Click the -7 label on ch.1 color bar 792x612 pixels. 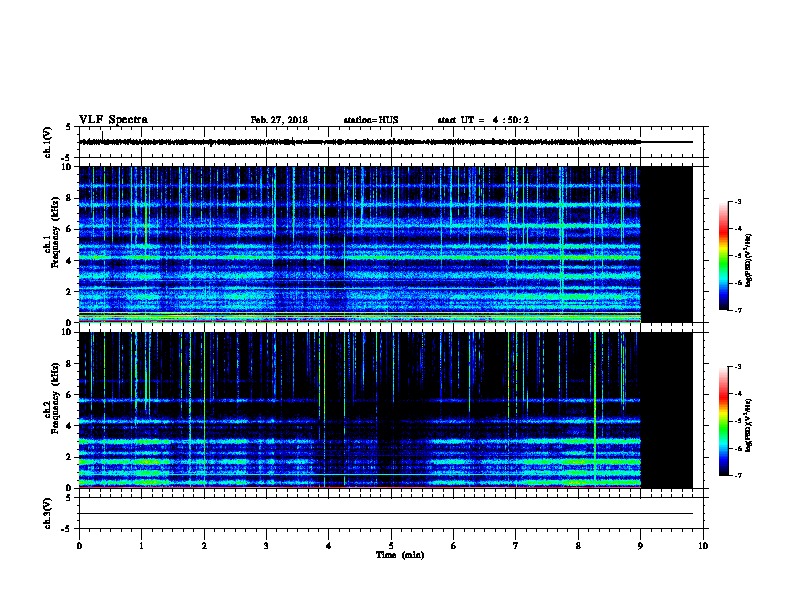coord(737,310)
